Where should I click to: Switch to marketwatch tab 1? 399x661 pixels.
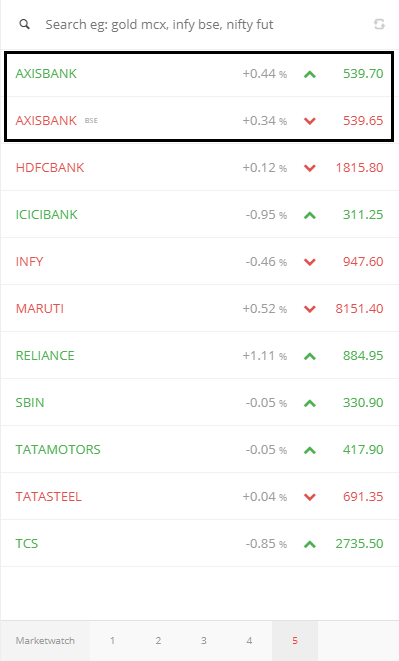[x=112, y=641]
